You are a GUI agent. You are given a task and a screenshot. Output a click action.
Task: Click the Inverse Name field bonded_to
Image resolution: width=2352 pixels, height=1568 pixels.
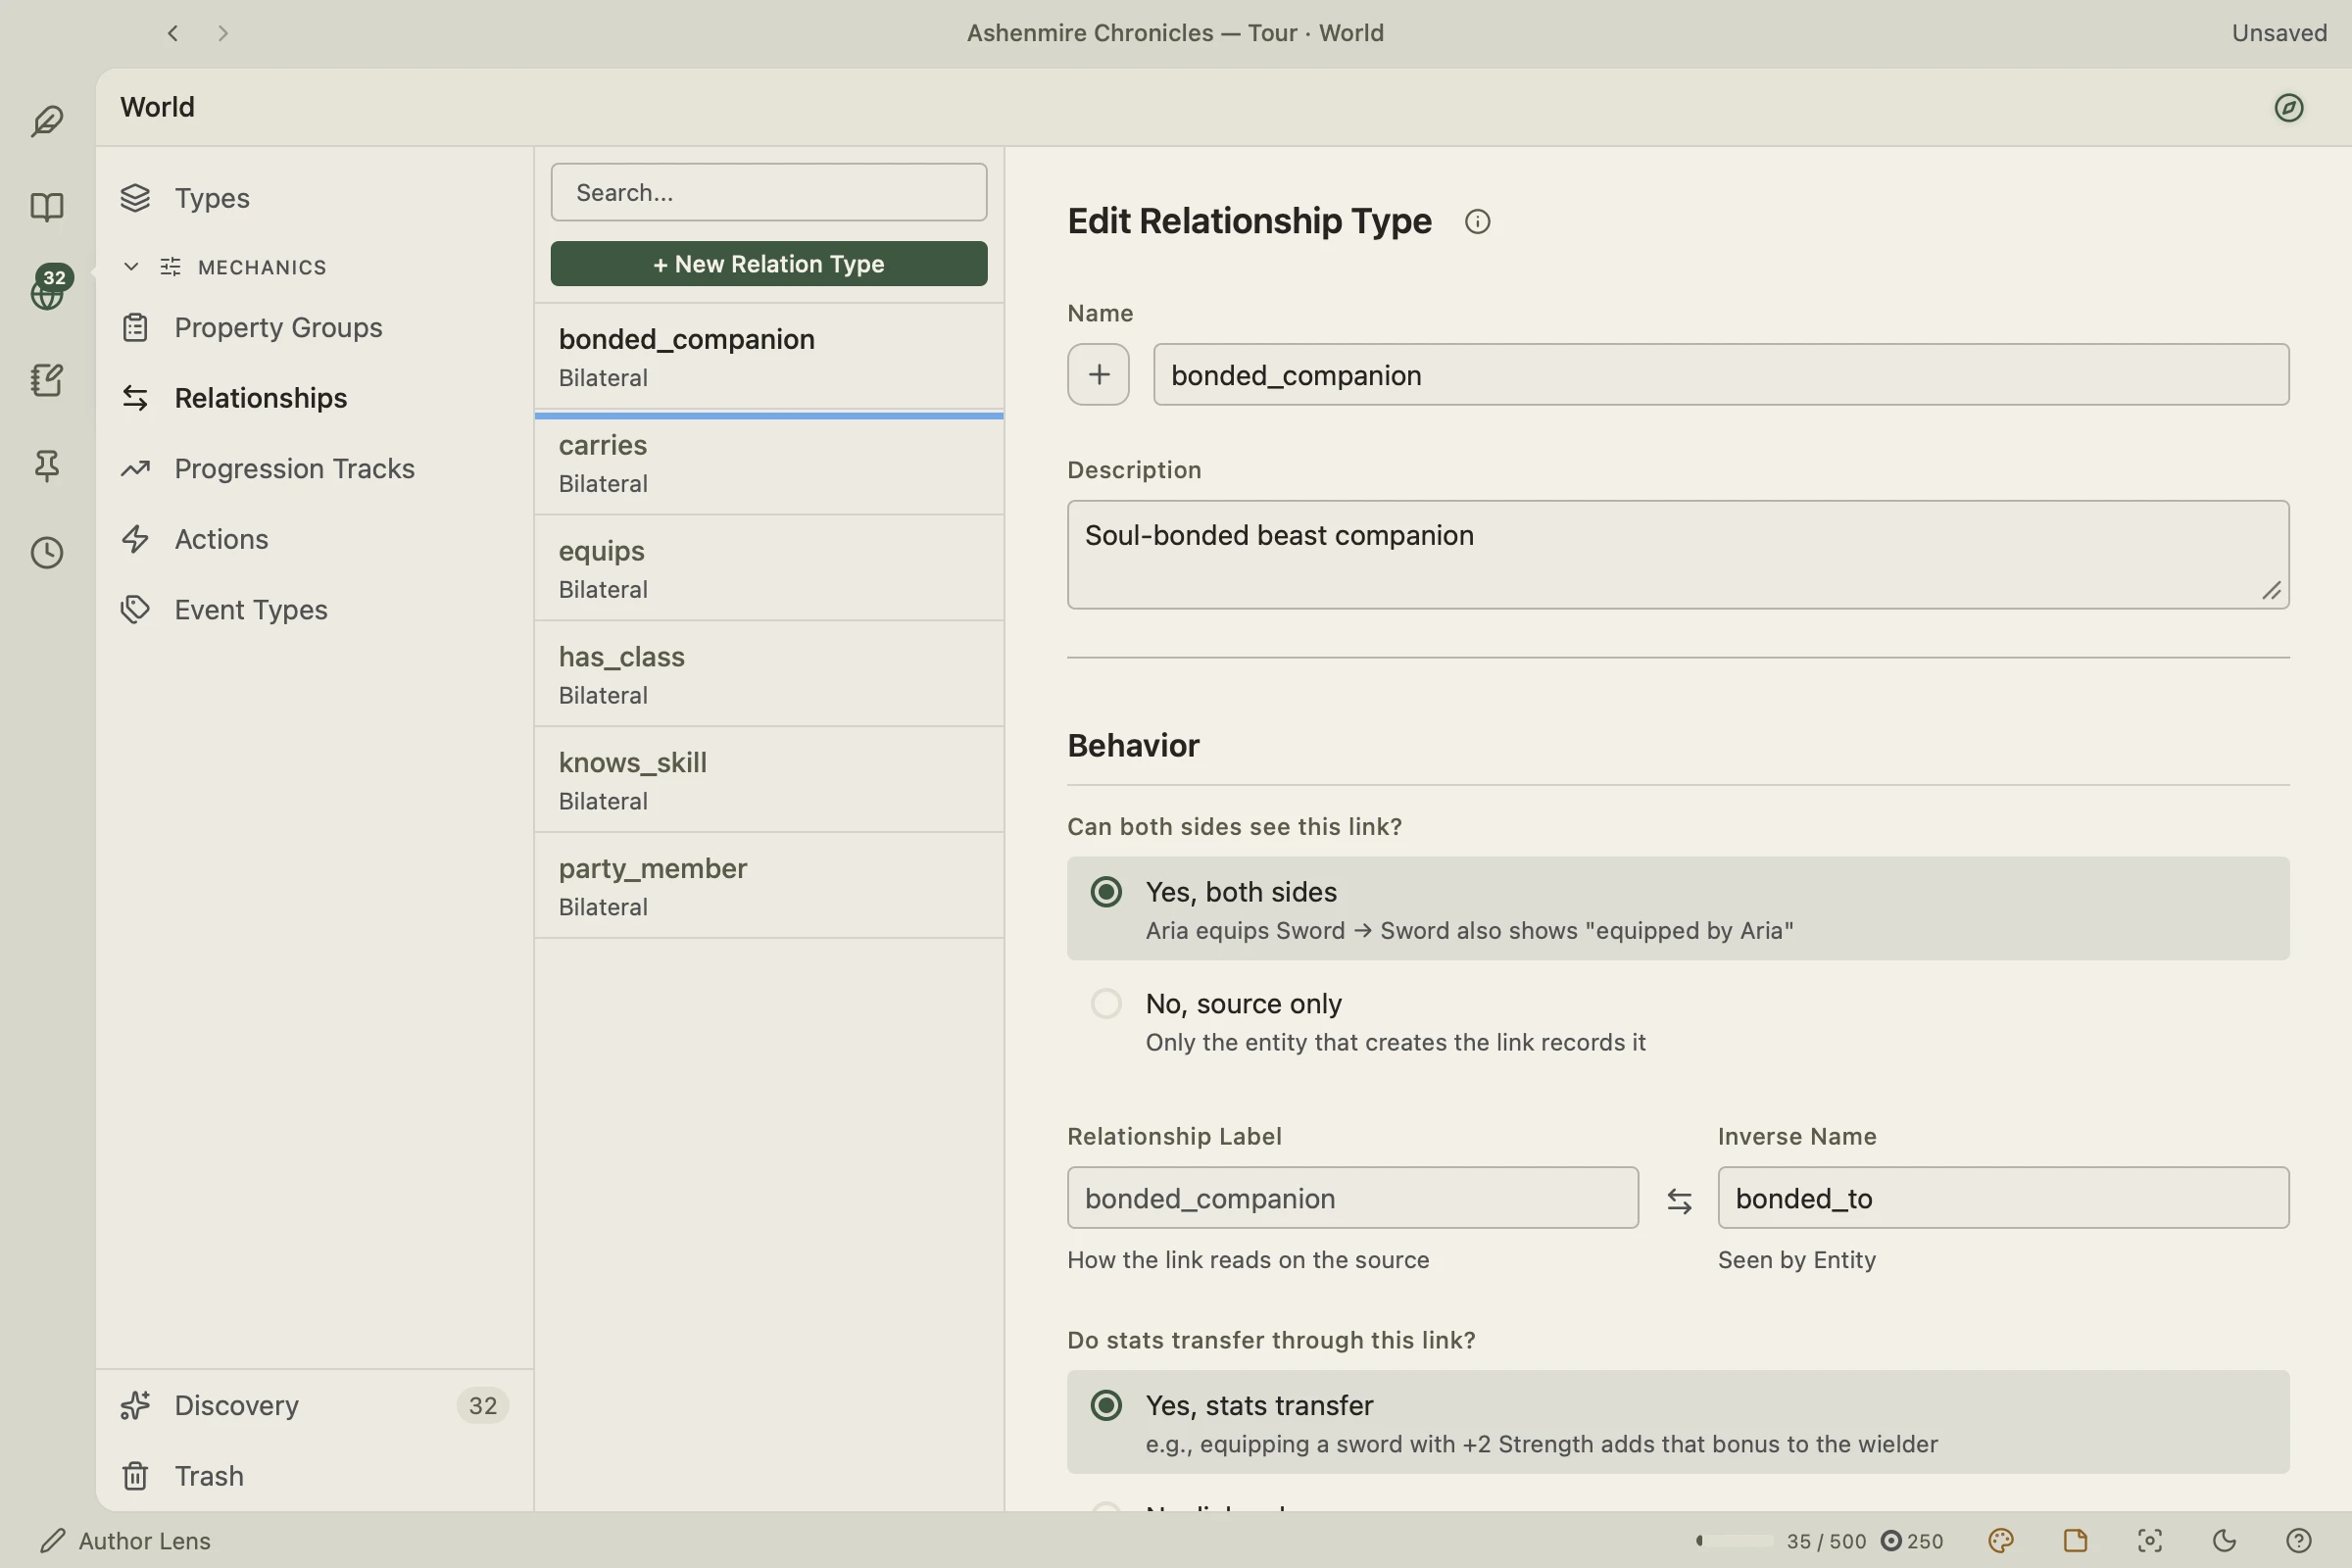click(x=2003, y=1197)
